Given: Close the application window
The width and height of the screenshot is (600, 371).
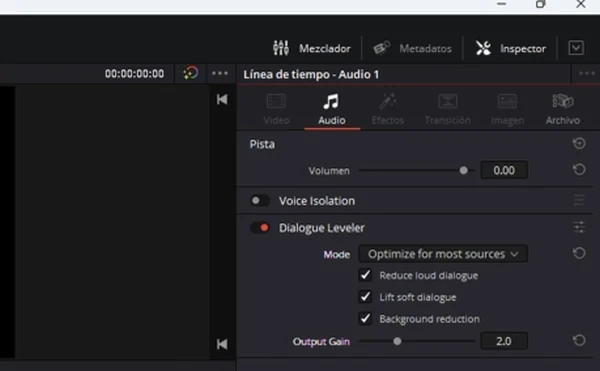Looking at the screenshot, I should 580,4.
